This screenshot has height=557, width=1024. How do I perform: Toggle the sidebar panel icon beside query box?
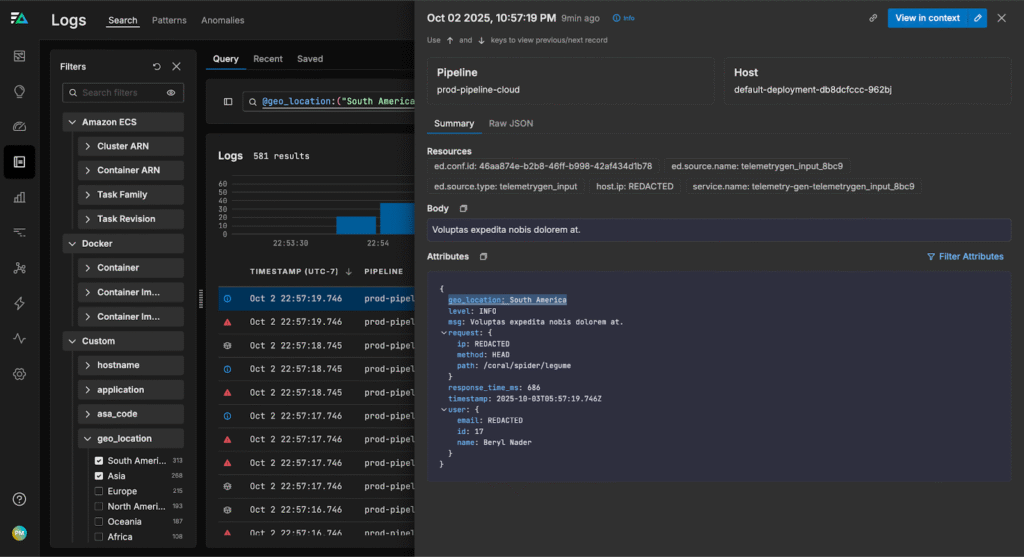(228, 102)
